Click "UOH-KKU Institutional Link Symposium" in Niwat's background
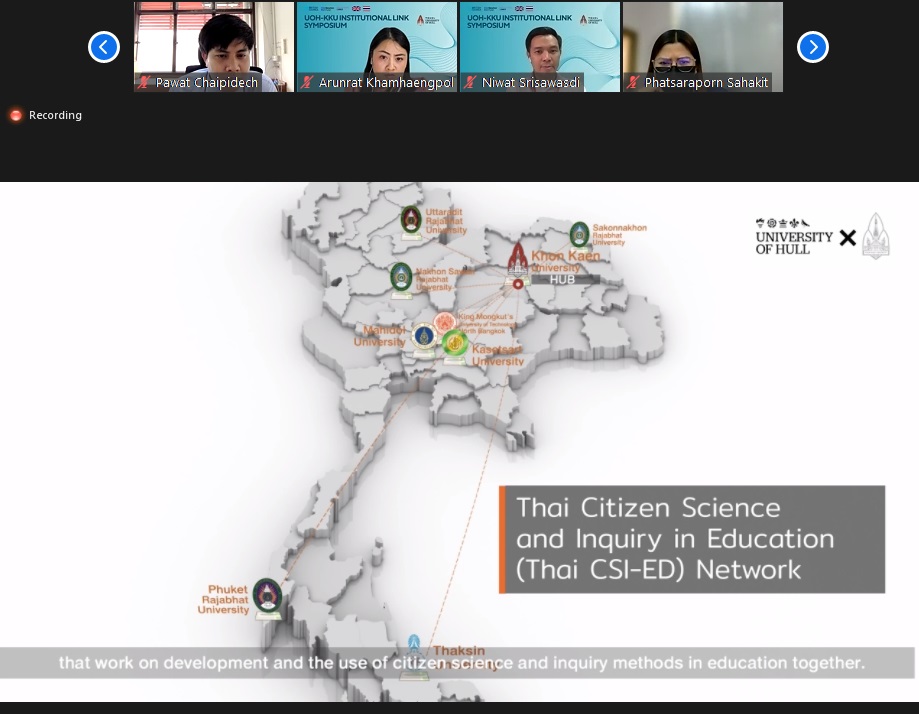This screenshot has height=714, width=919. [x=519, y=21]
